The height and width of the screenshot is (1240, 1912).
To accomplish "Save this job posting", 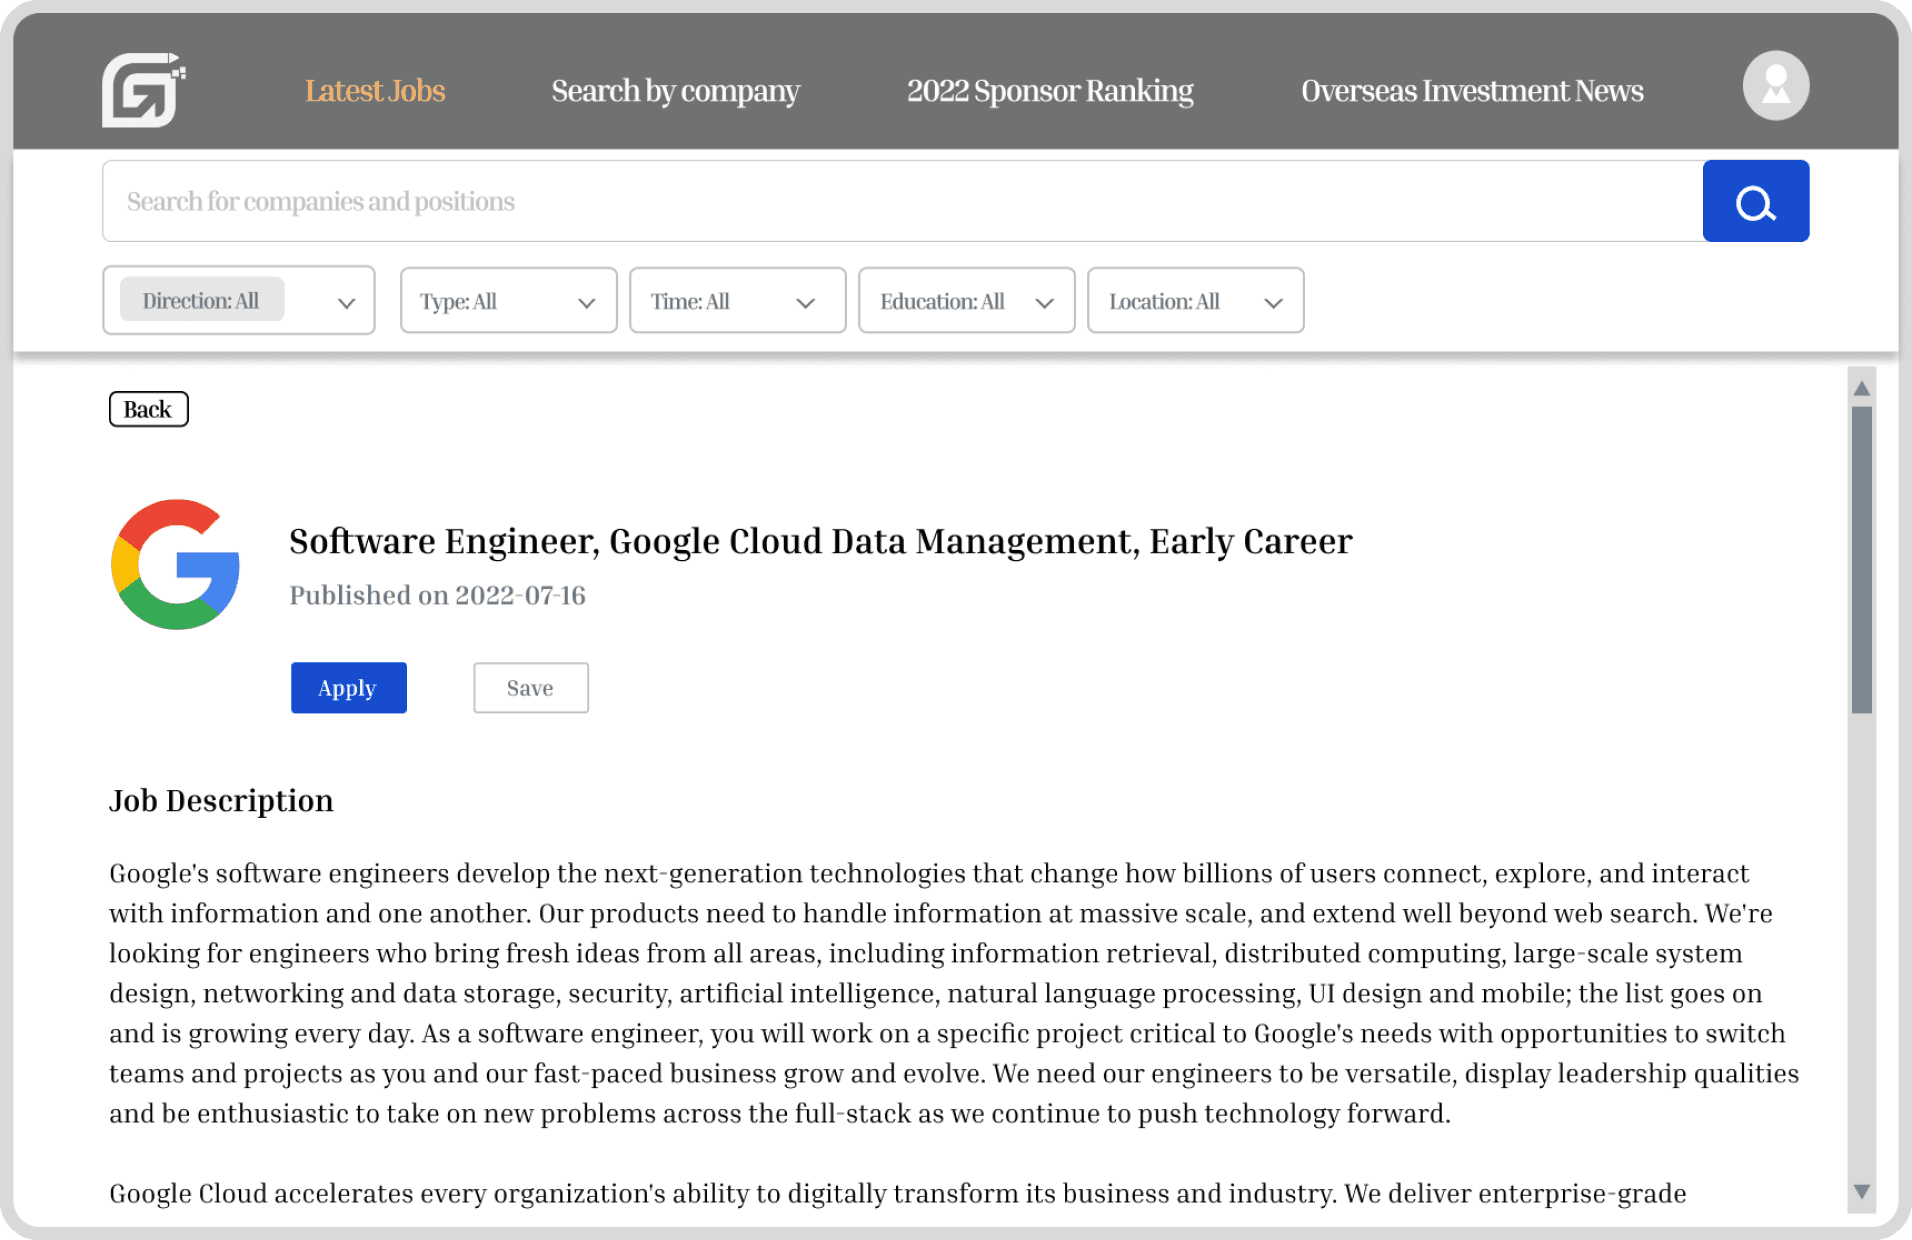I will 530,688.
